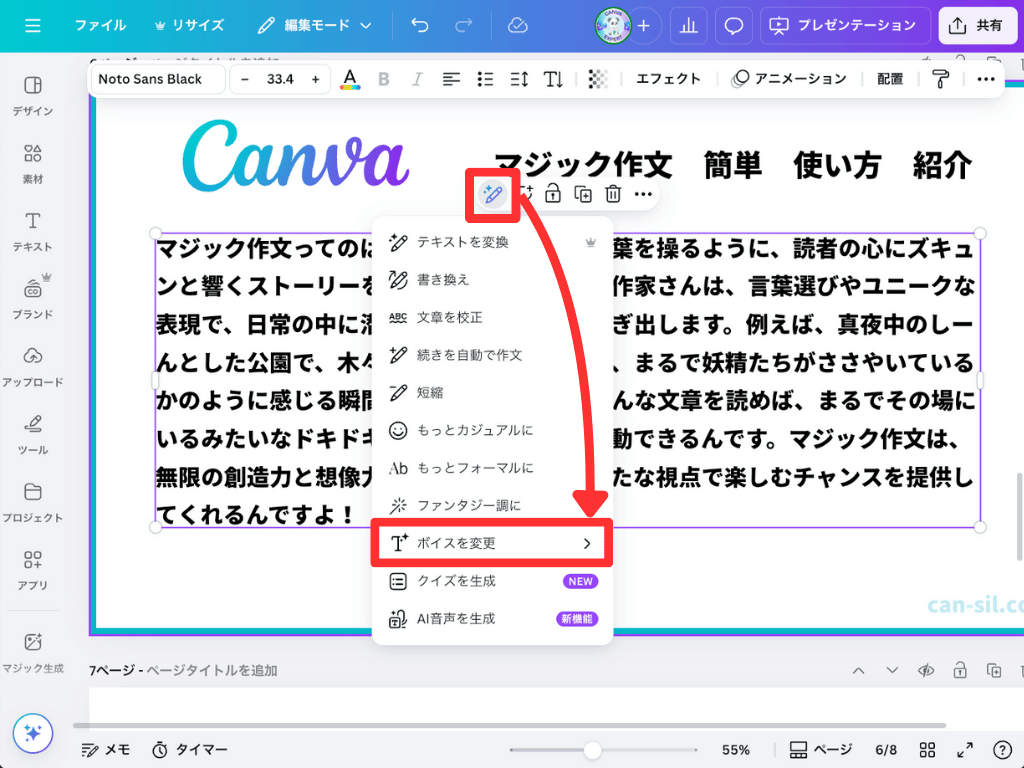Open the text color picker
This screenshot has width=1024, height=768.
tap(350, 79)
